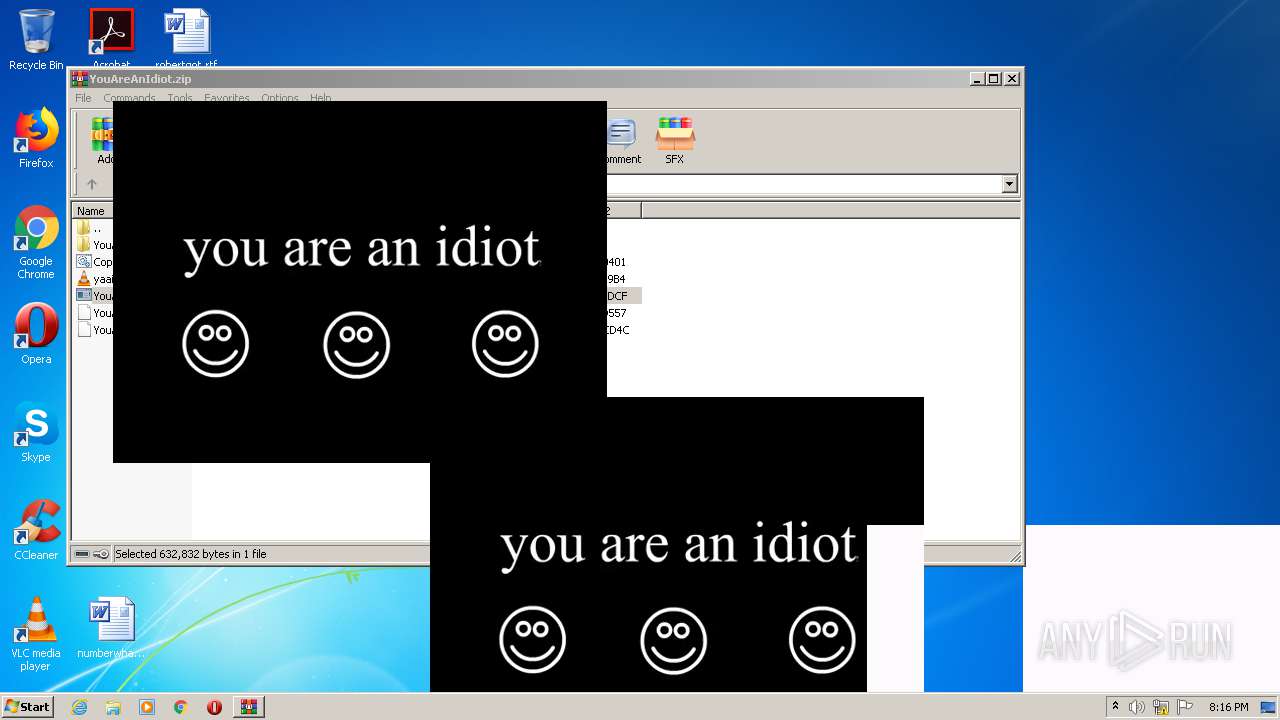Select the 'Cop...' file row in WinRAR
Image resolution: width=1280 pixels, height=720 pixels.
pyautogui.click(x=93, y=262)
